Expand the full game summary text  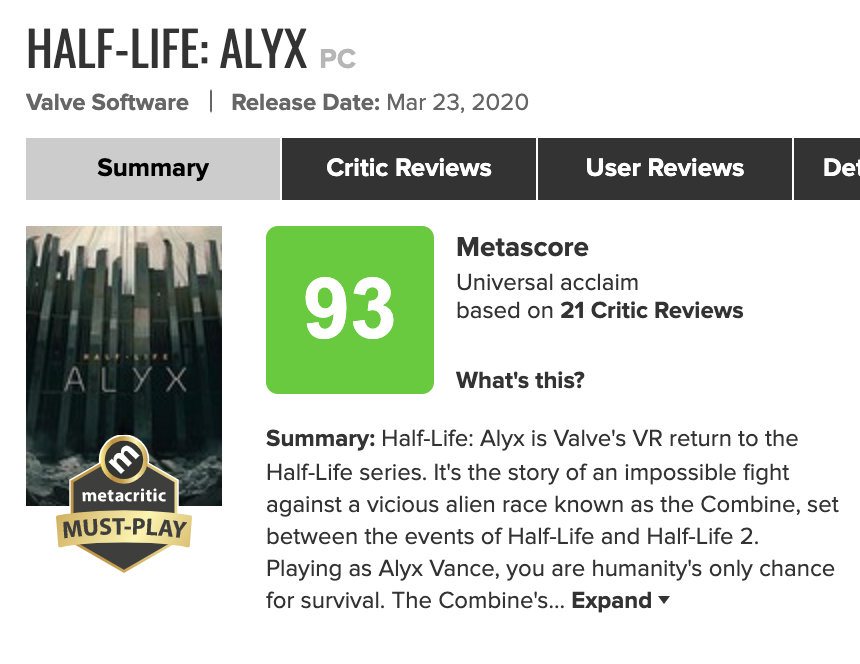[x=611, y=600]
